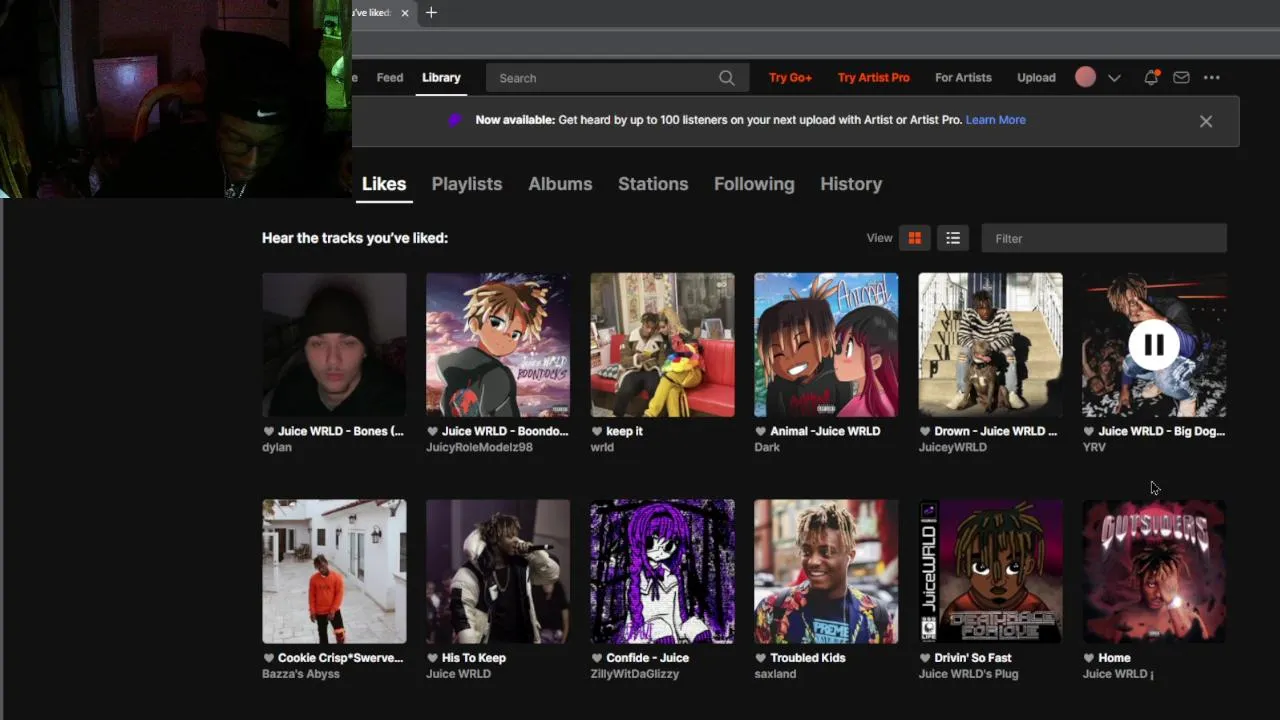
Task: Toggle like heart on Confide - Juice
Action: [596, 658]
